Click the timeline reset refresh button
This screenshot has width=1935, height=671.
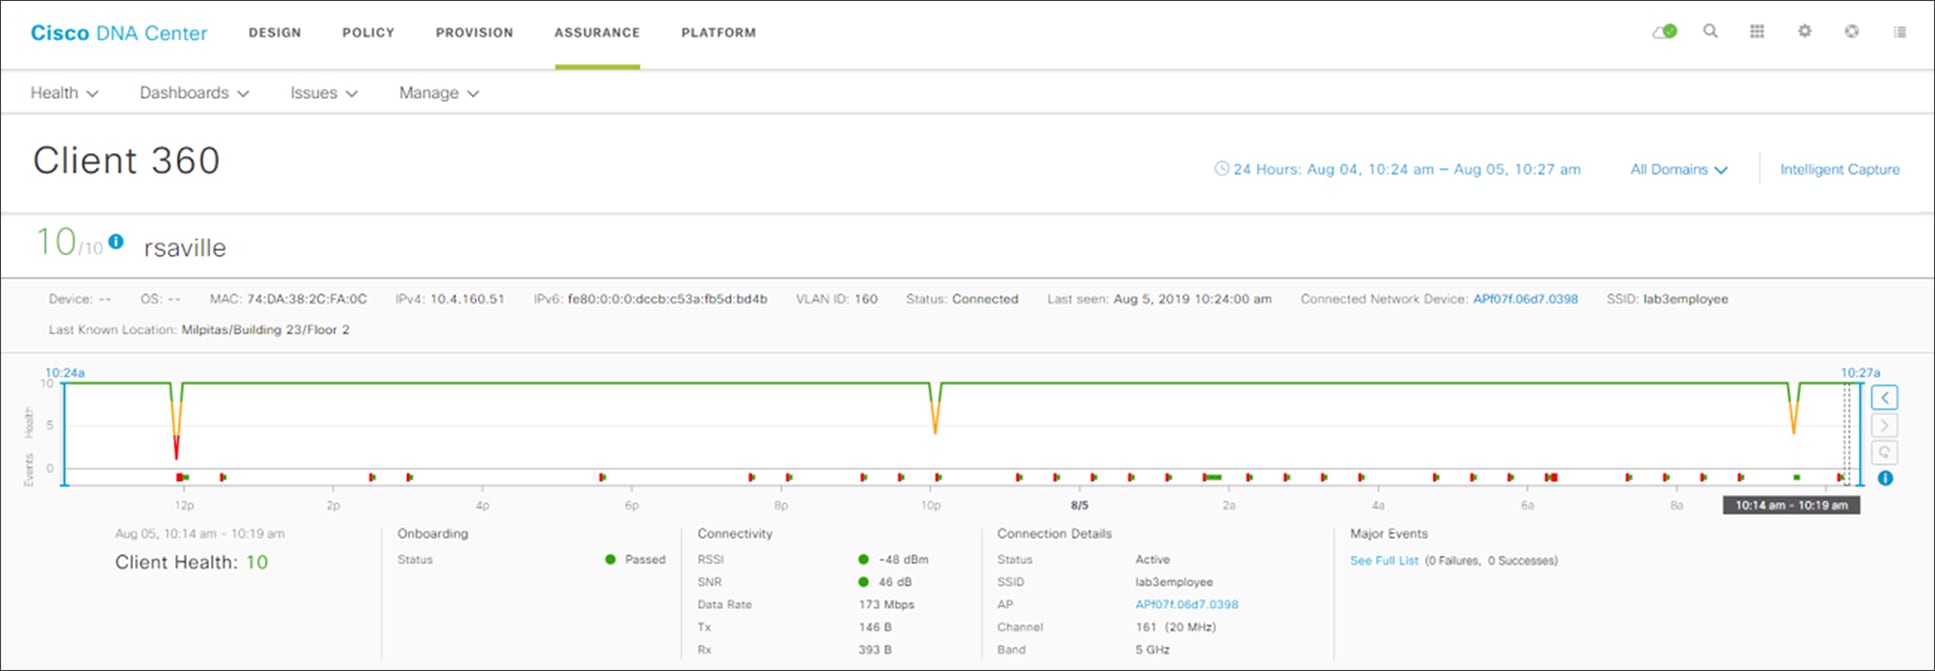(1885, 452)
